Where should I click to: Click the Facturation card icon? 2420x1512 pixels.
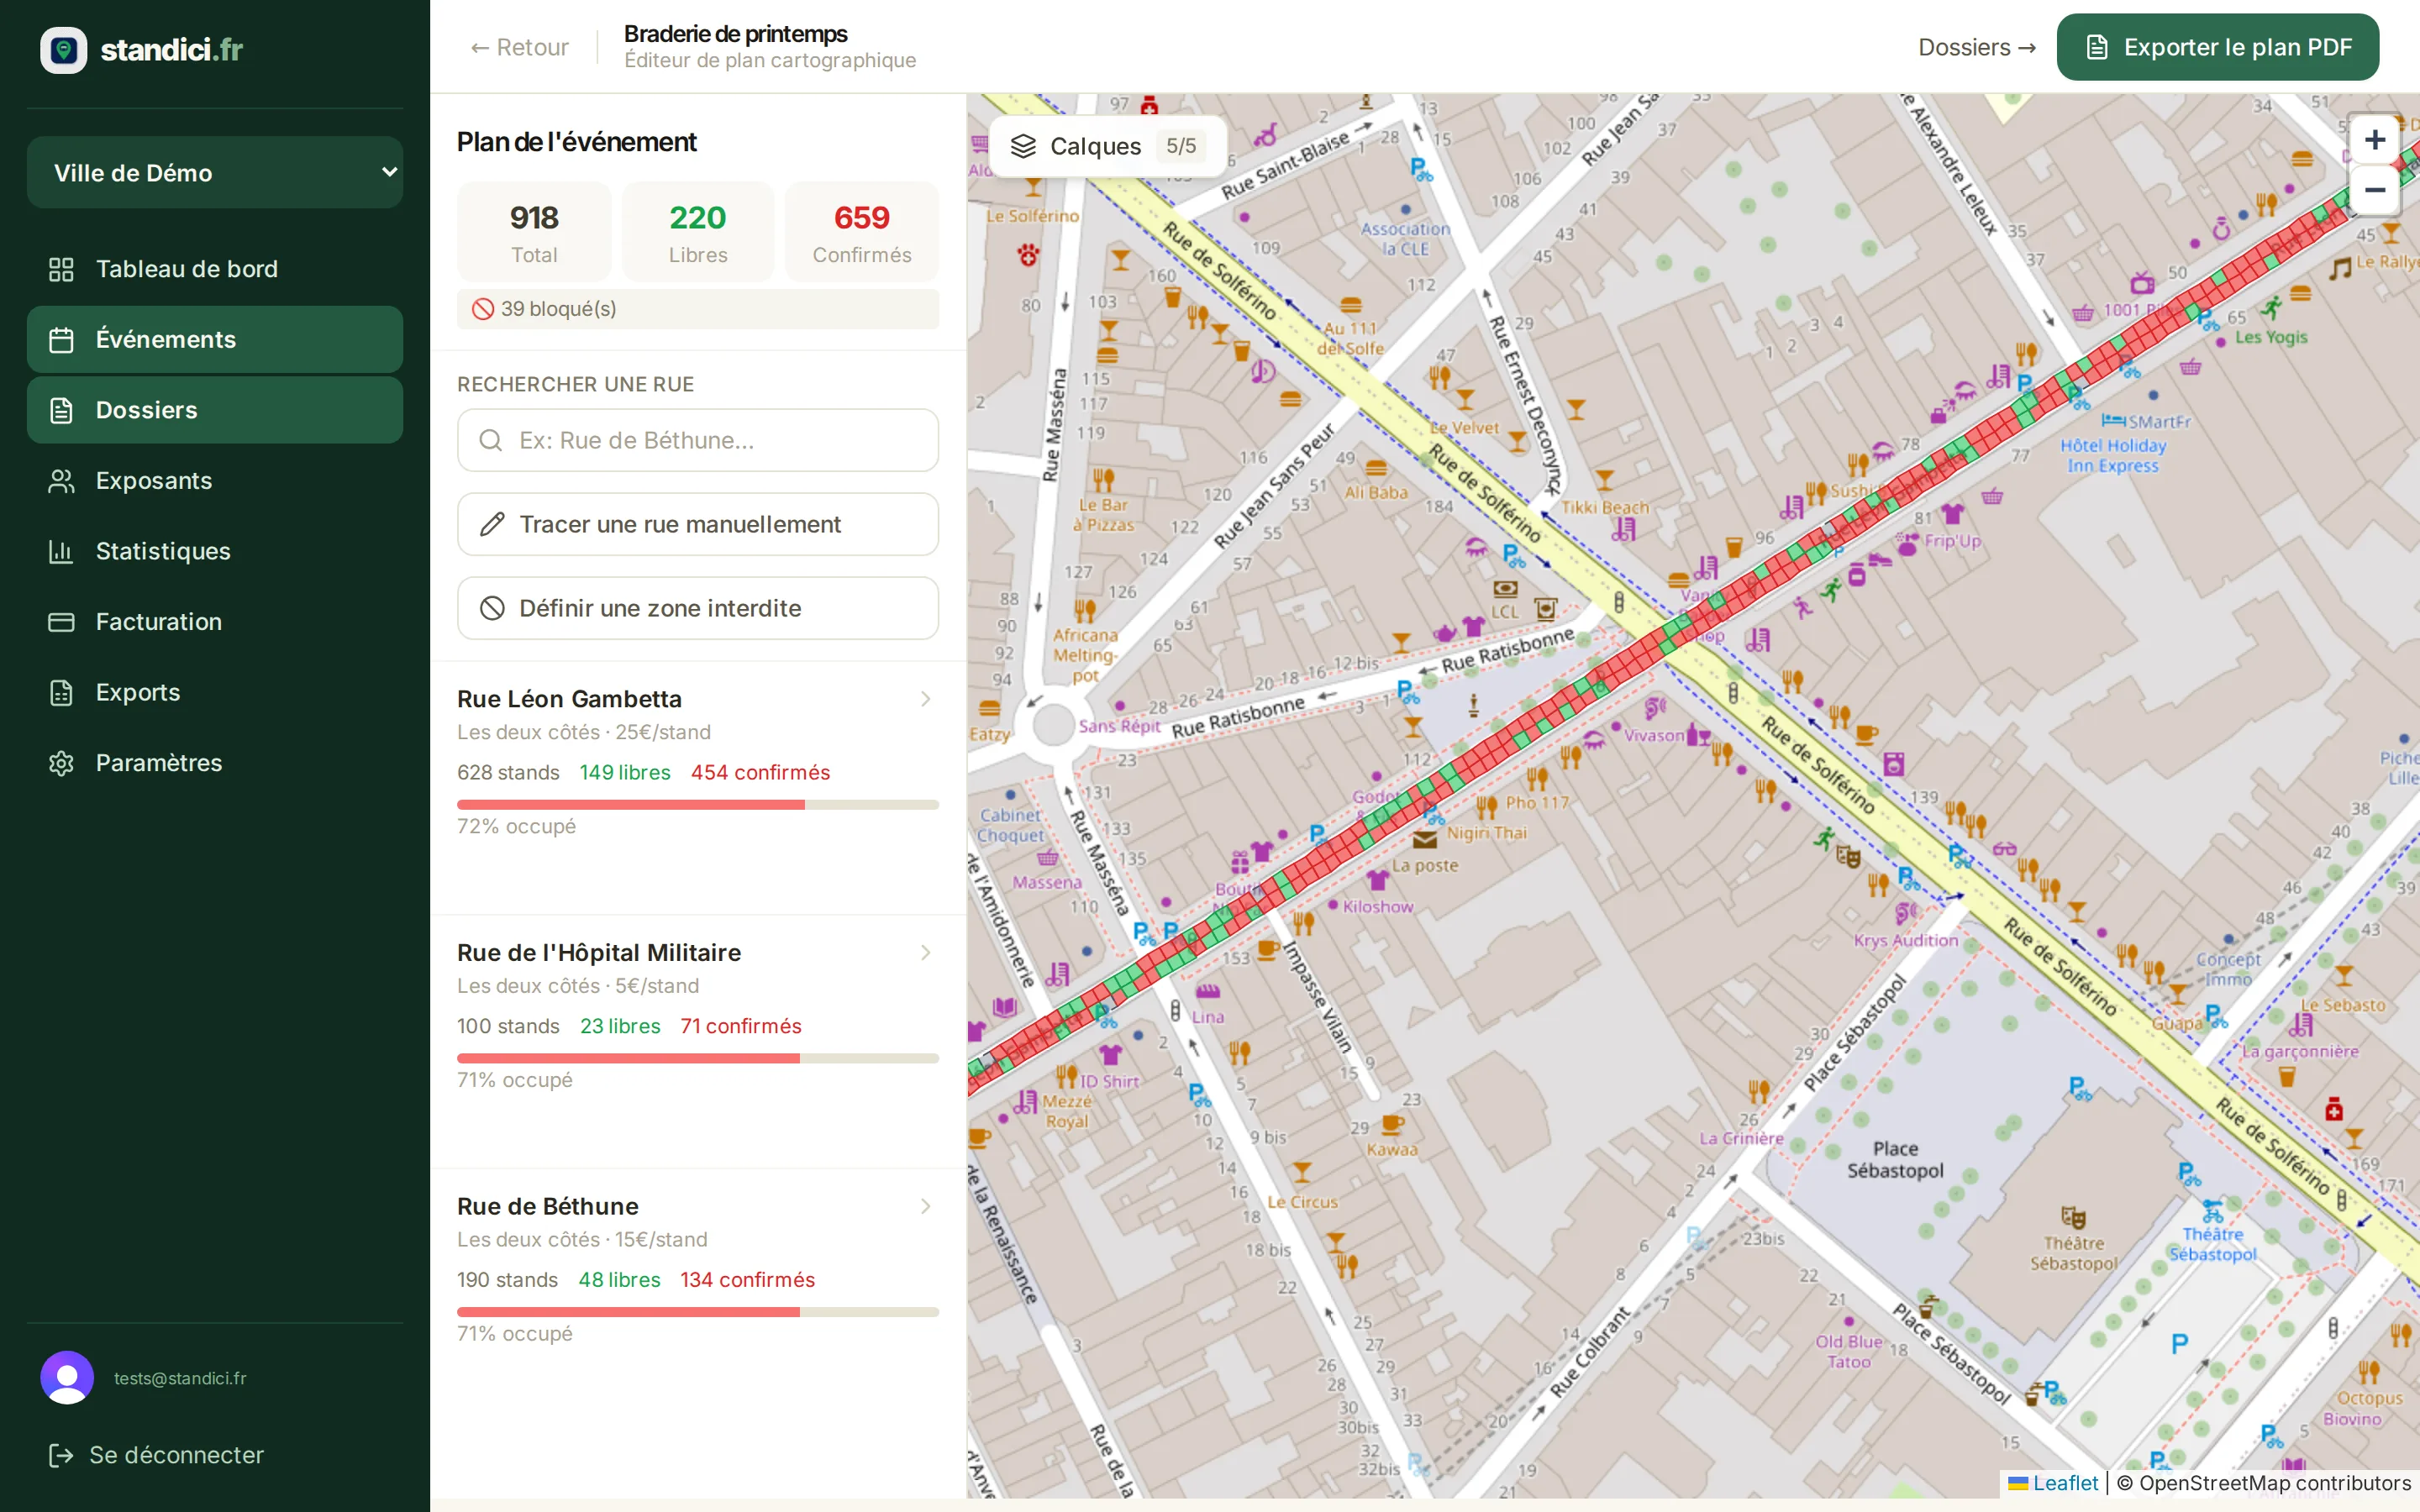61,622
